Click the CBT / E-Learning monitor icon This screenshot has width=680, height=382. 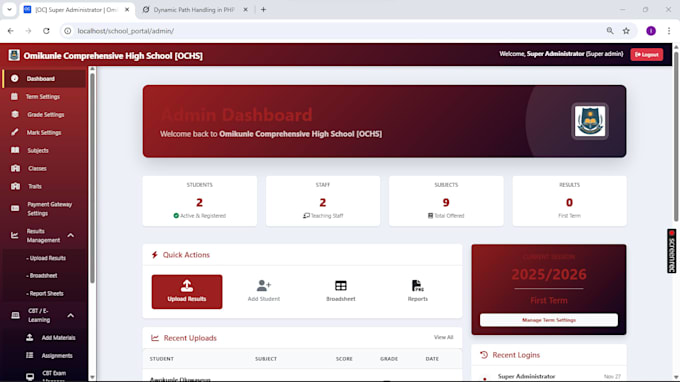(x=15, y=316)
